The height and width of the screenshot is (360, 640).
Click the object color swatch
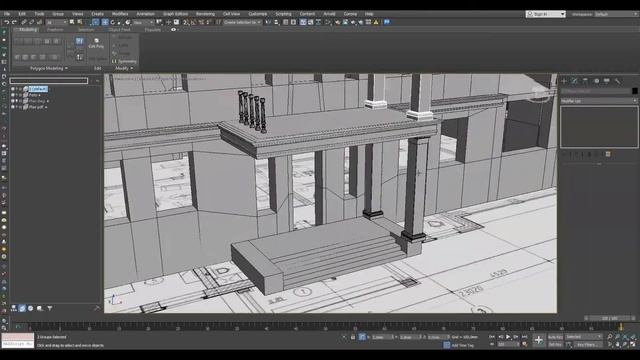pos(635,91)
